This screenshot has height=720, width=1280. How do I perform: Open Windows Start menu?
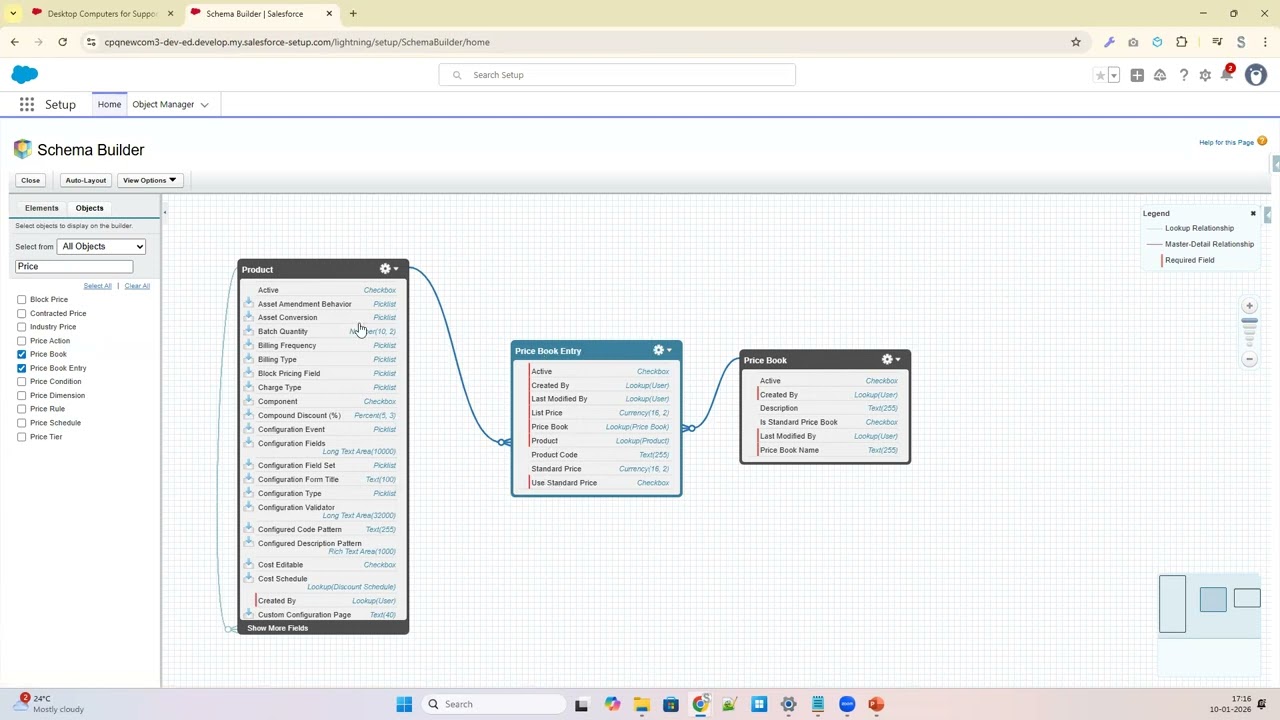(x=404, y=704)
